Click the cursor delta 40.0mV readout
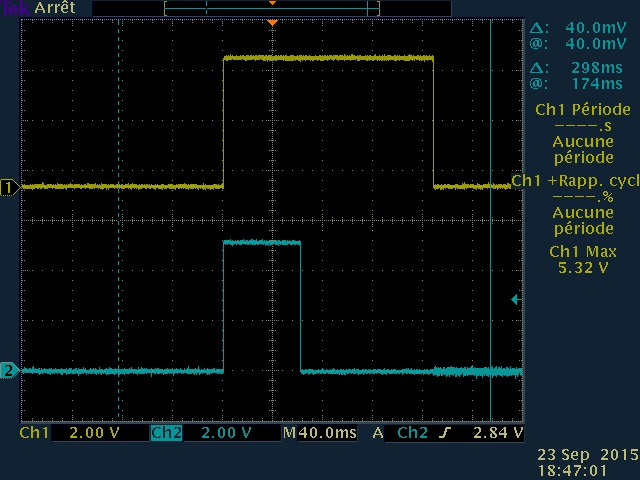640x480 pixels. (578, 28)
